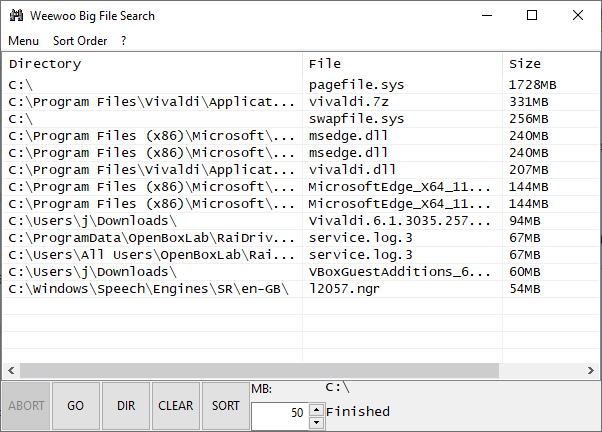Open the Menu menu
Image resolution: width=602 pixels, height=432 pixels.
click(x=23, y=41)
